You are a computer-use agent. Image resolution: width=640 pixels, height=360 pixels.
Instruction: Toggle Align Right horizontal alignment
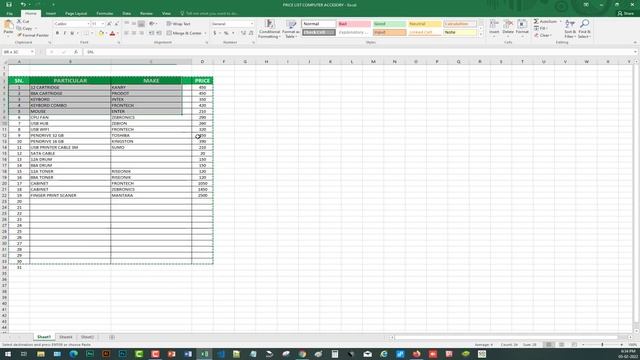click(141, 33)
